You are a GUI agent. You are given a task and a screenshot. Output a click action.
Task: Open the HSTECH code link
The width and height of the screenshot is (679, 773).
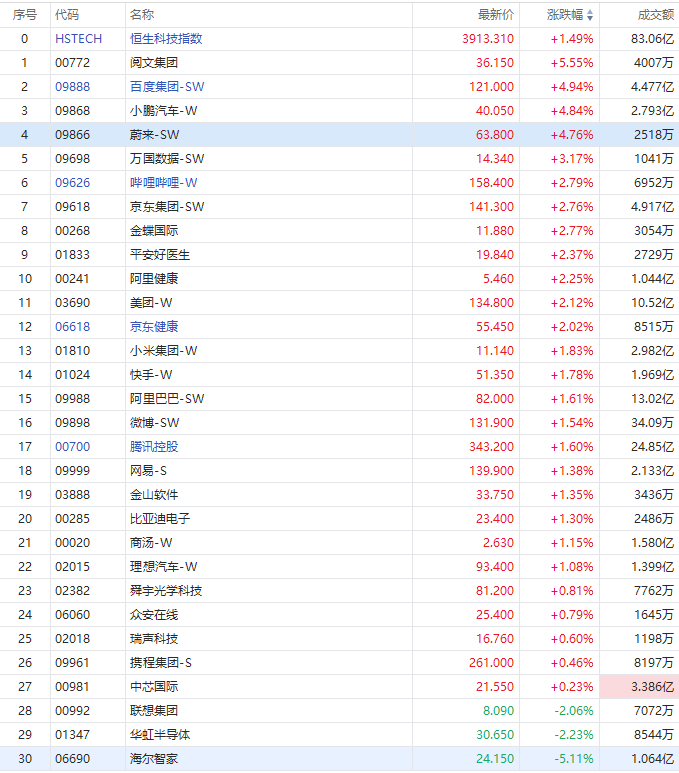pos(78,39)
